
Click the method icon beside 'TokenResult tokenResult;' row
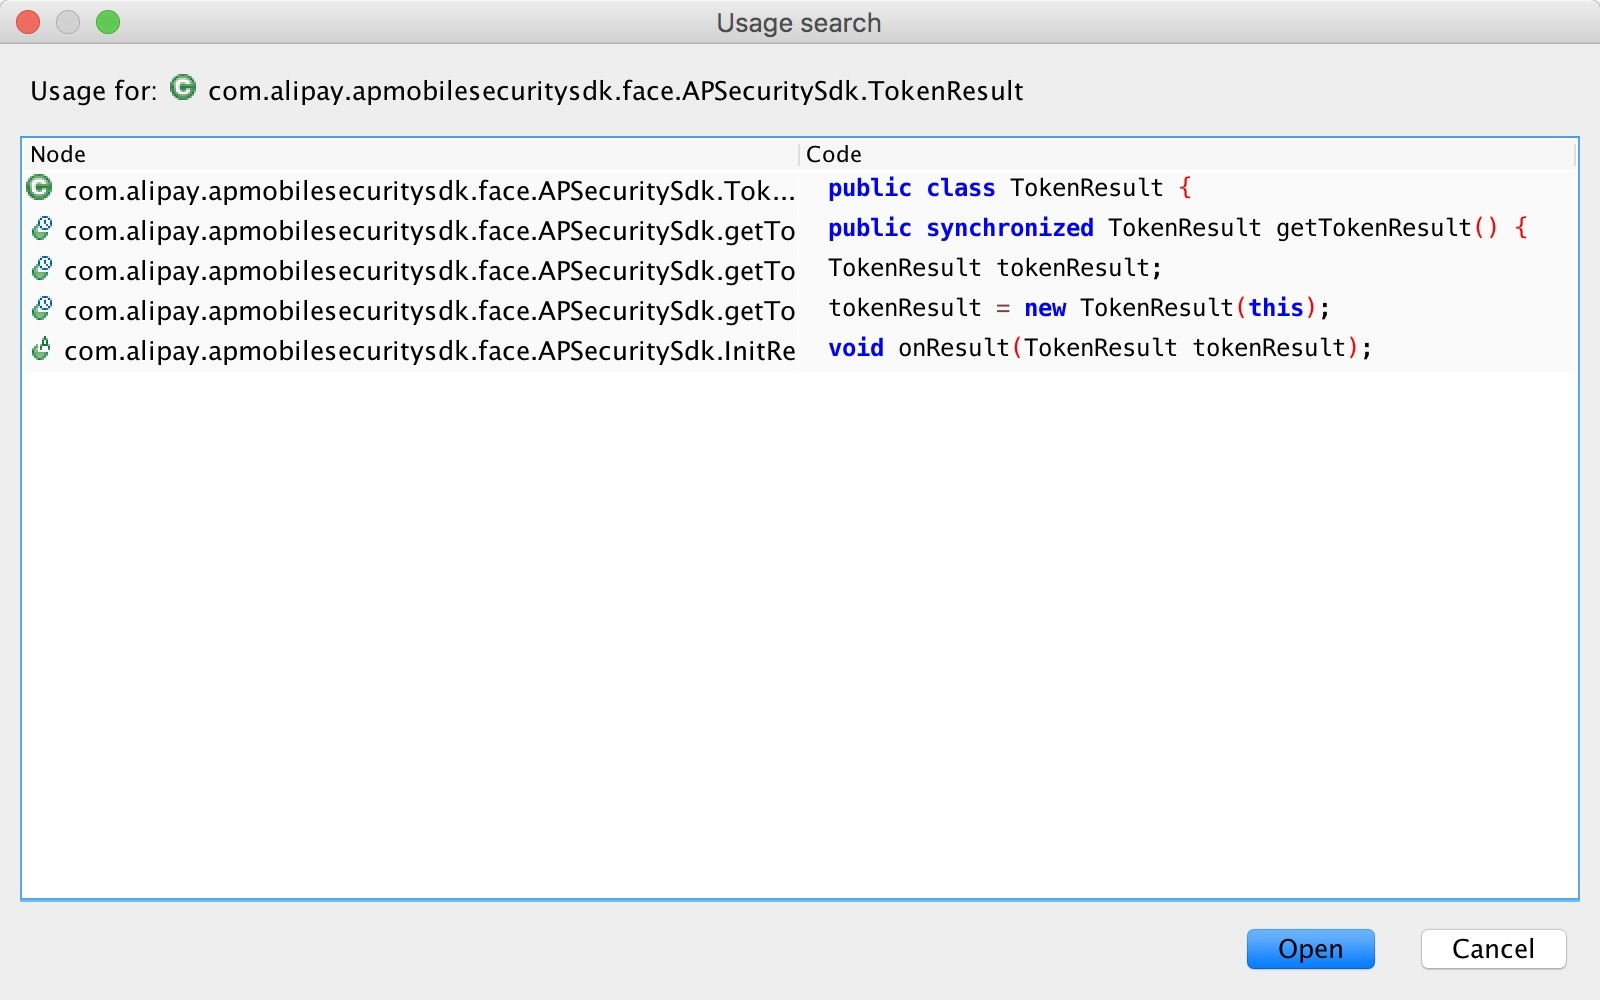[x=41, y=269]
